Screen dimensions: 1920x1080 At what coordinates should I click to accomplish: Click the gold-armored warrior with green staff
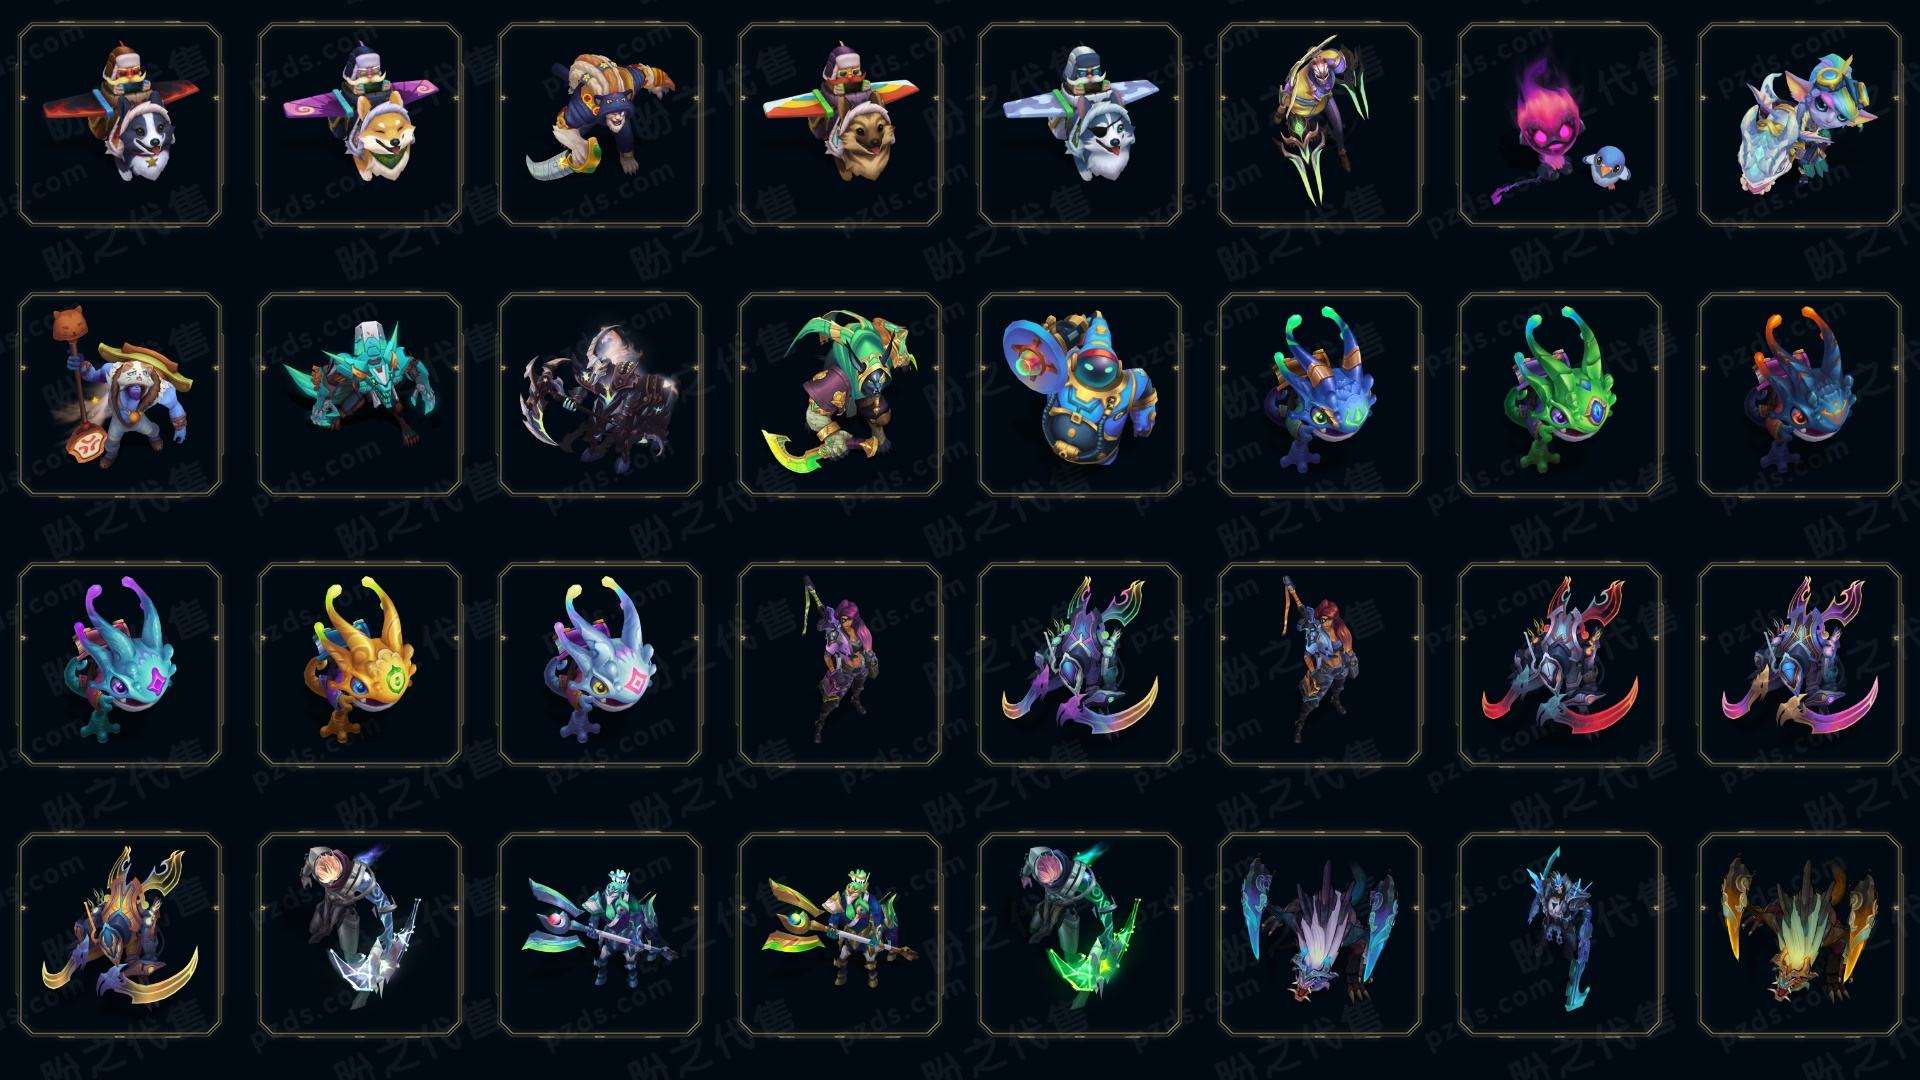(x=840, y=934)
